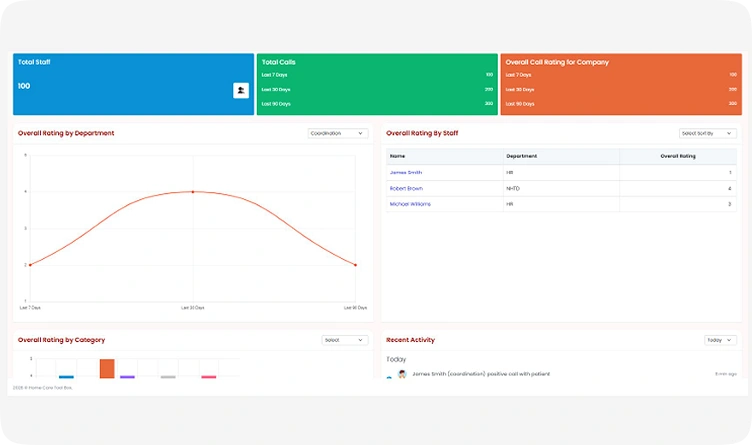Click the Overall Call Rating for Company title
752x445 pixels.
tap(557, 62)
